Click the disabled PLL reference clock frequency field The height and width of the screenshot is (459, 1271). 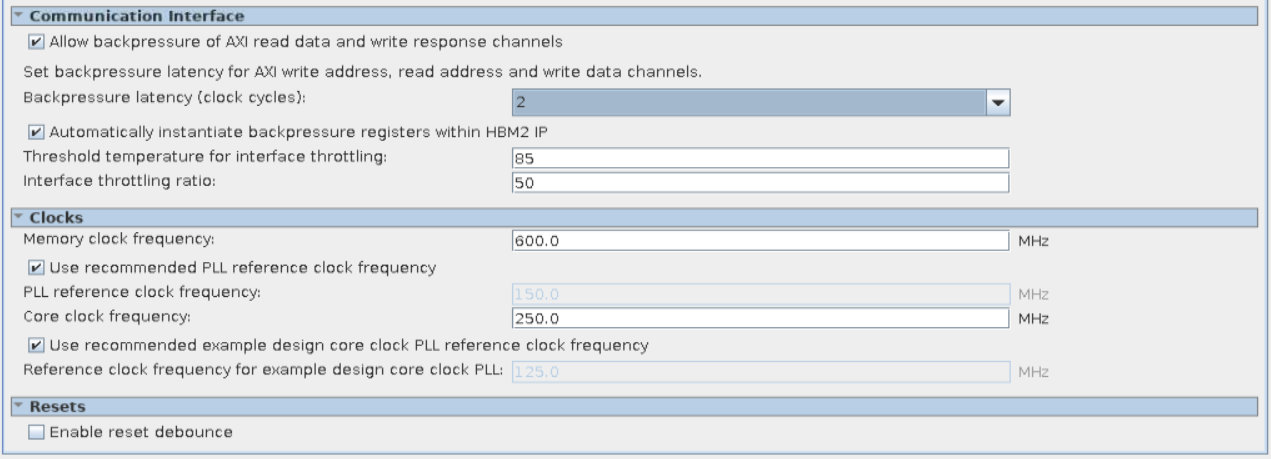pos(759,293)
